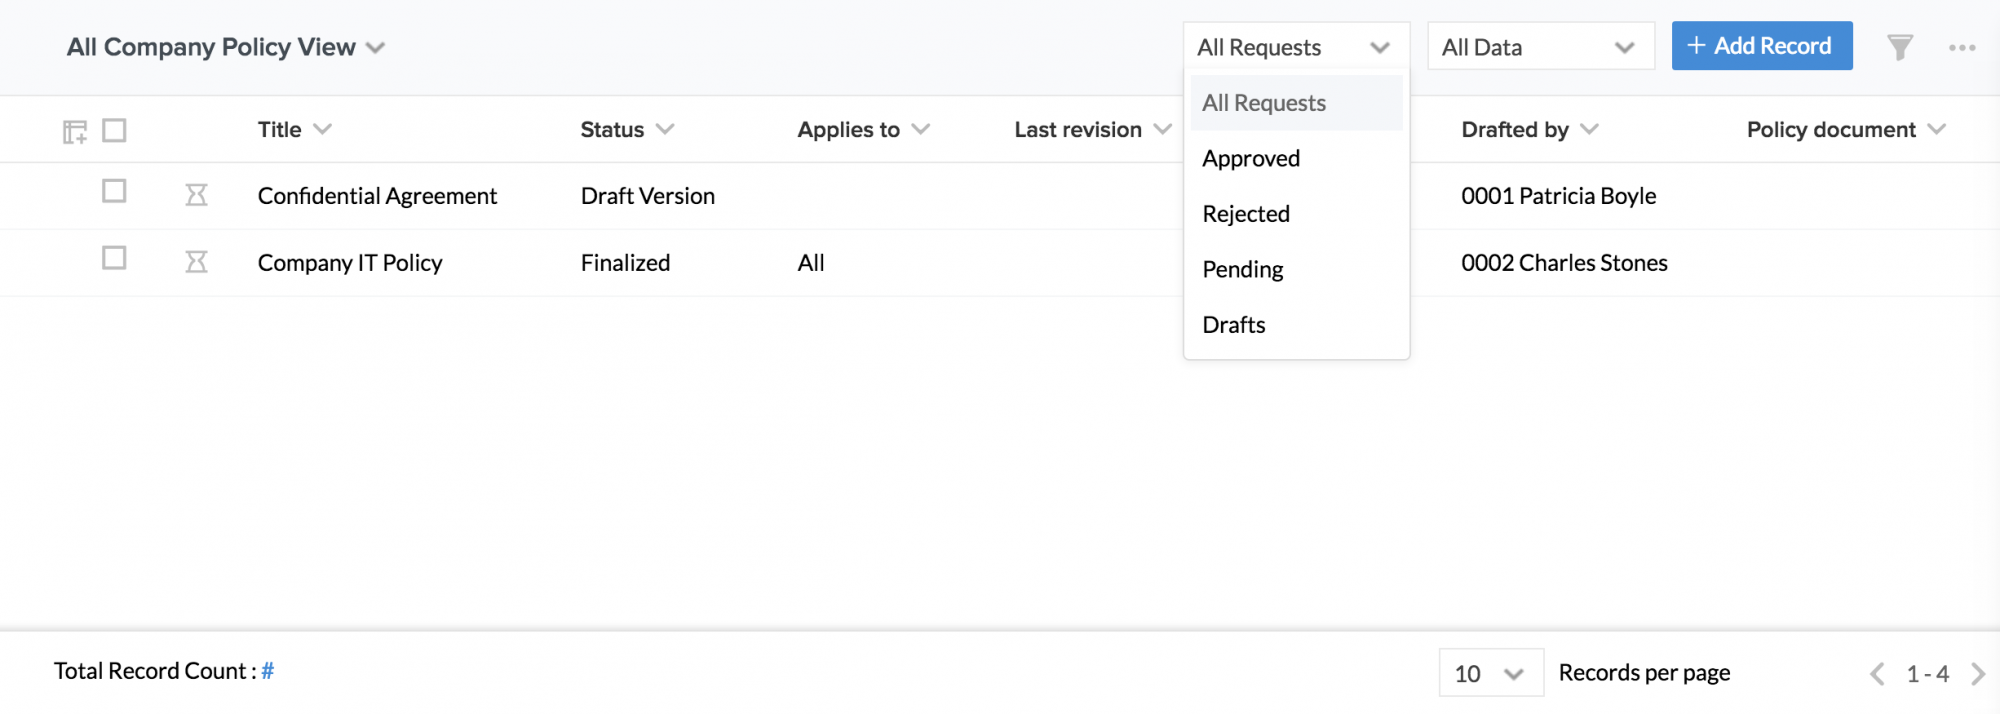Click the Add Record button
Screen dimensions: 2000x714
1761,46
